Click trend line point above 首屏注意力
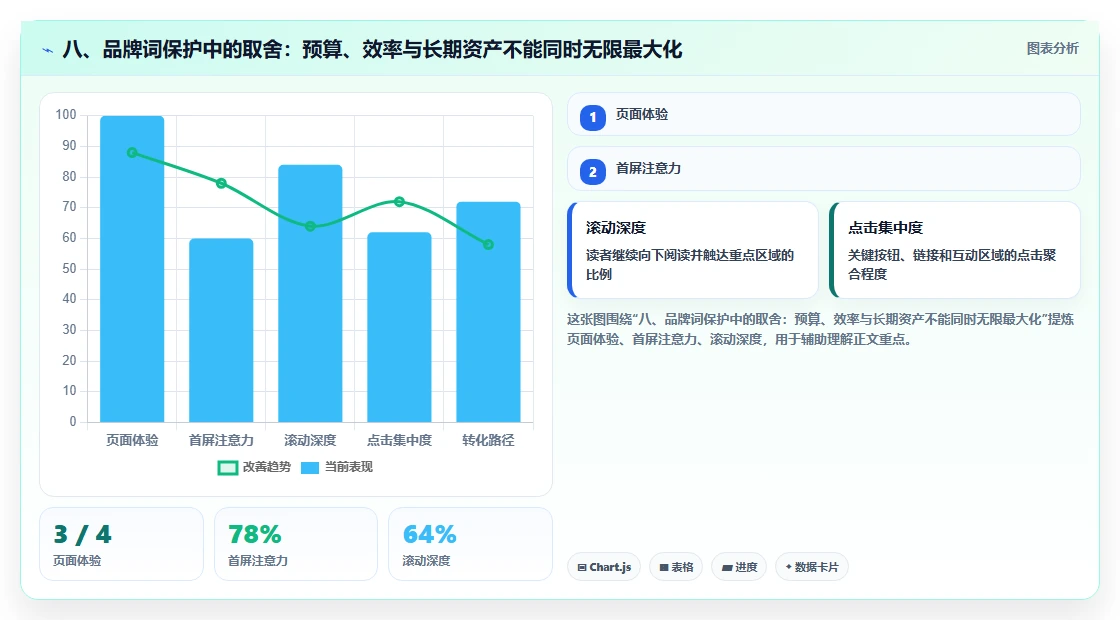1120x620 pixels. tap(221, 184)
